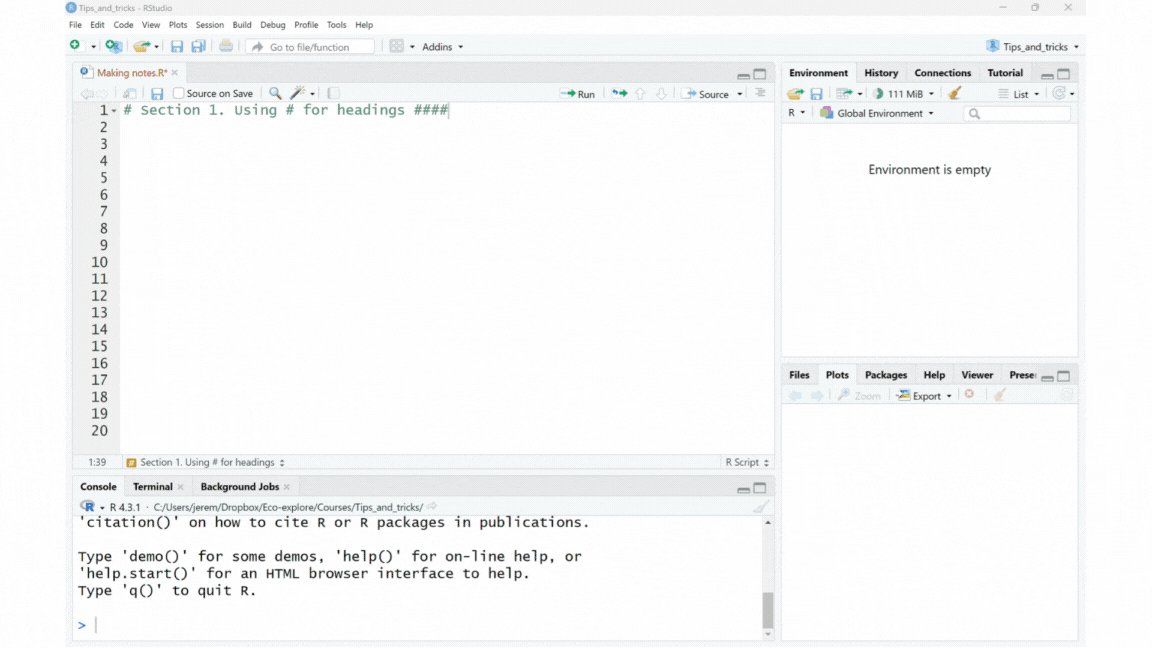Click the workspace panes grid icon
The width and height of the screenshot is (1152, 648).
397,46
